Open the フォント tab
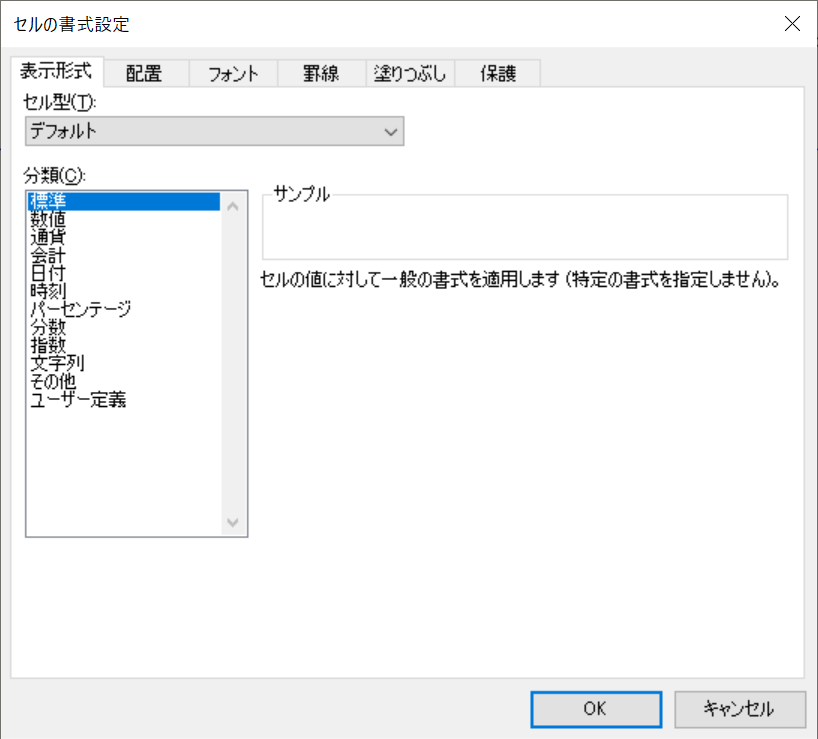The width and height of the screenshot is (818, 739). point(233,74)
